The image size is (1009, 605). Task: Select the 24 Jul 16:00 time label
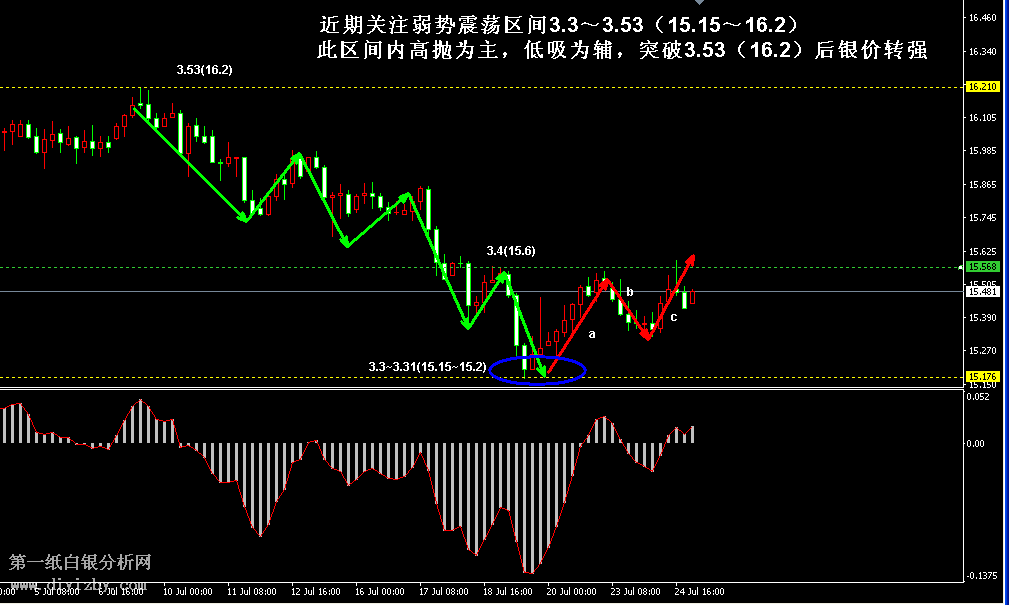(699, 591)
